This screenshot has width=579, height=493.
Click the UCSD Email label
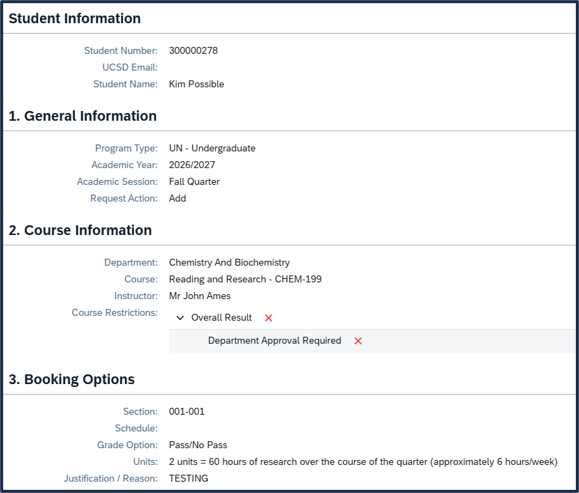coord(130,68)
